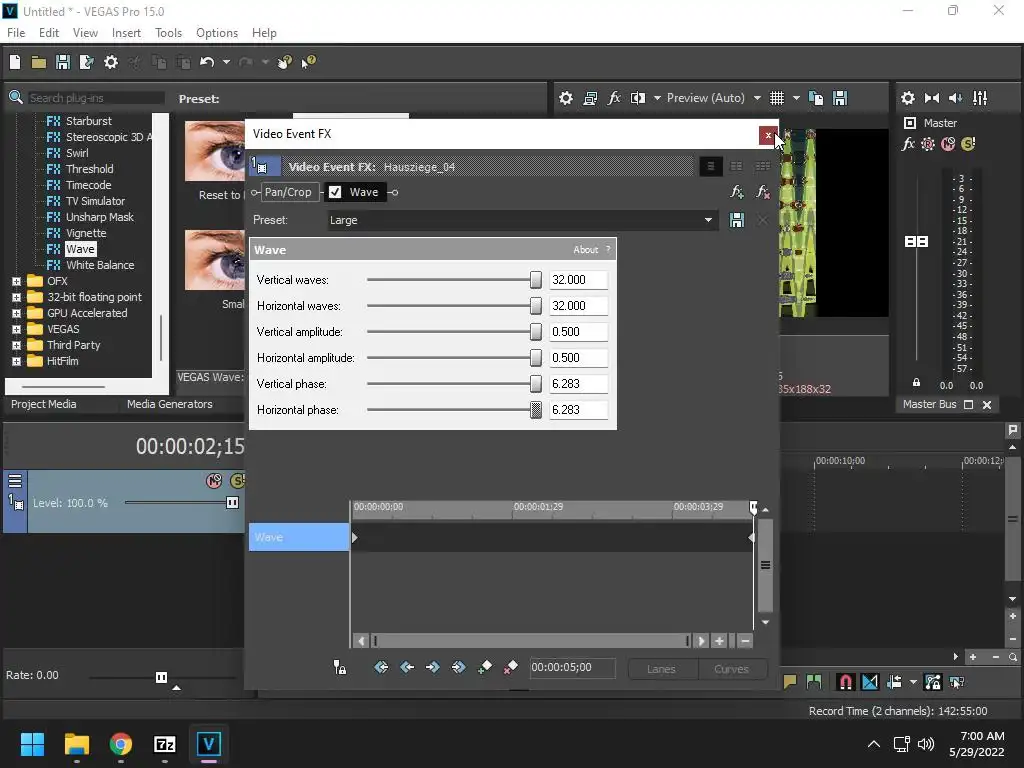The height and width of the screenshot is (768, 1024).
Task: Click Master FX icon in mixer
Action: (908, 144)
